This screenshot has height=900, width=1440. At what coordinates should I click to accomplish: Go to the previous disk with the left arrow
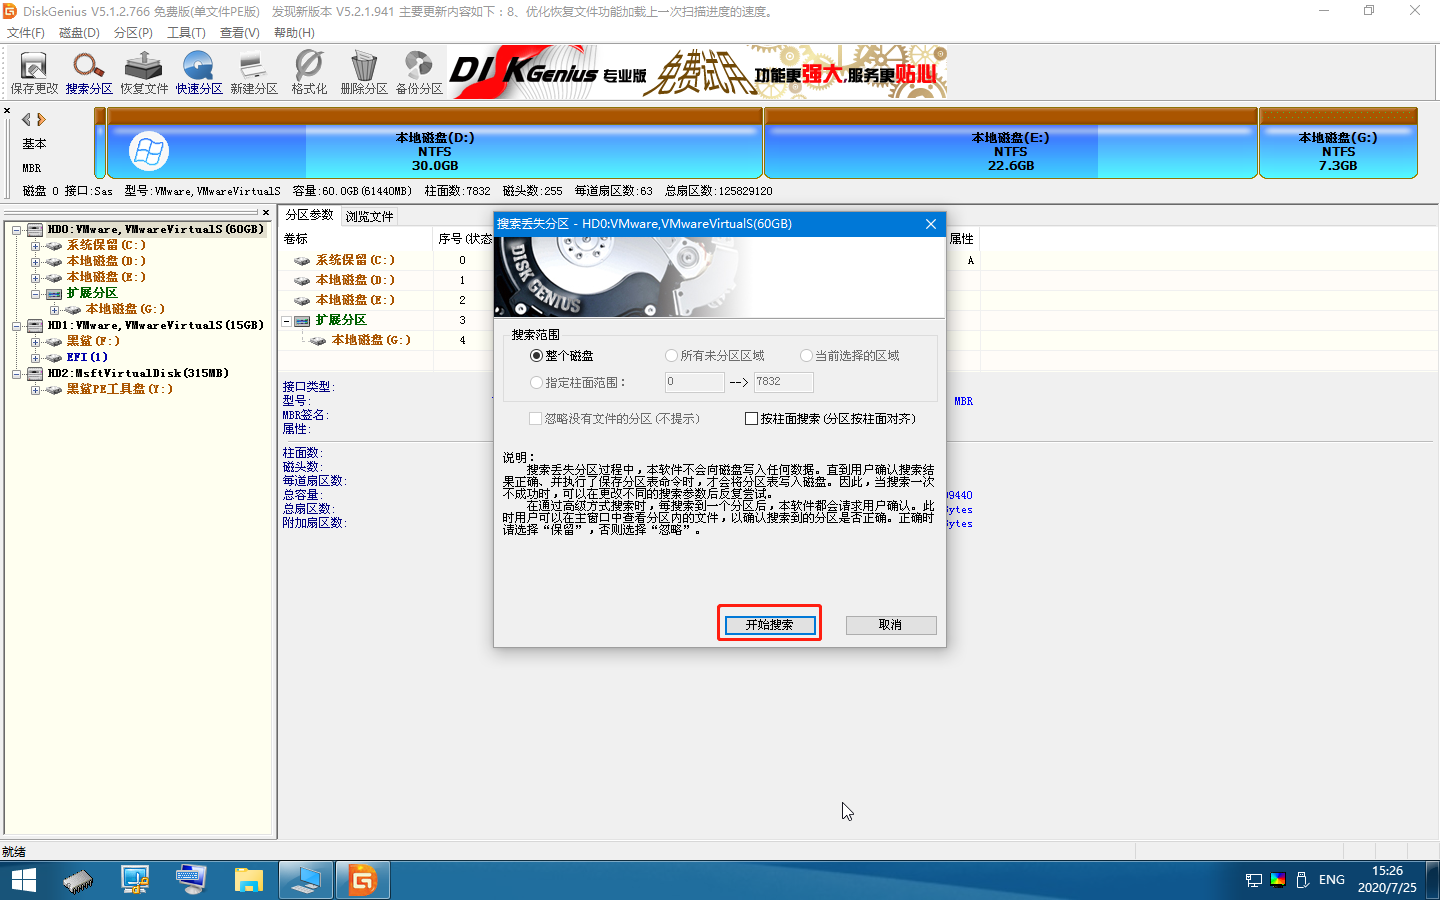click(26, 119)
